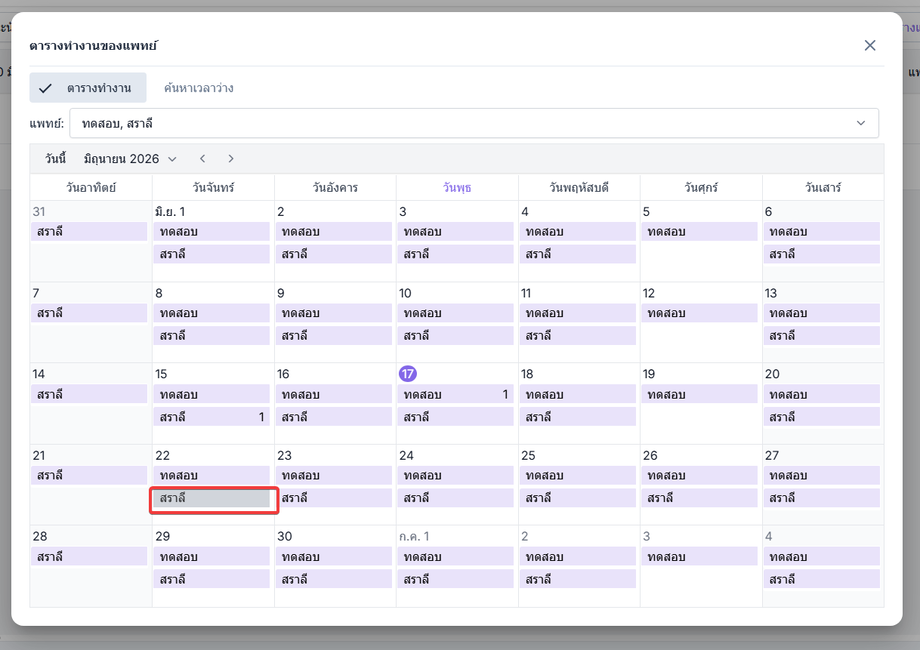This screenshot has width=920, height=650.
Task: Select ทดสอบ entry on June 4
Action: point(577,232)
